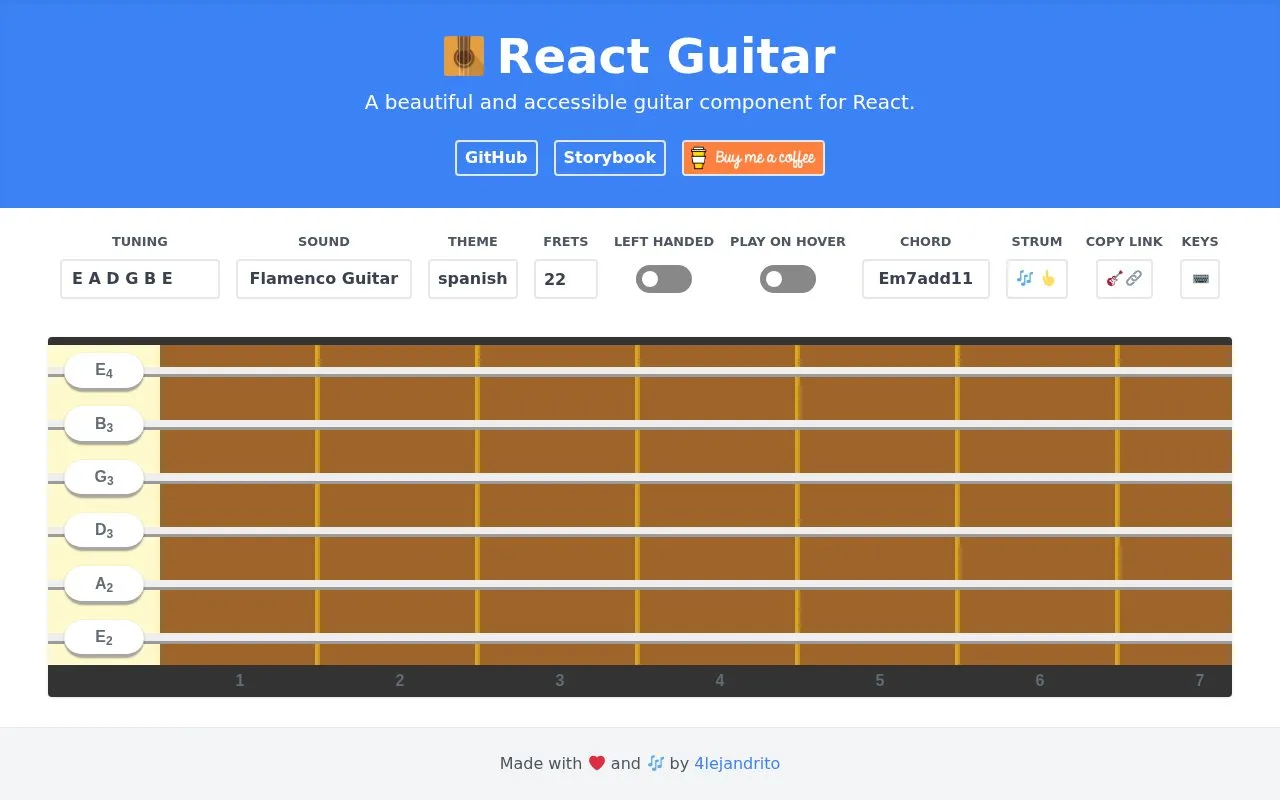Play the open D3 string button

104,531
